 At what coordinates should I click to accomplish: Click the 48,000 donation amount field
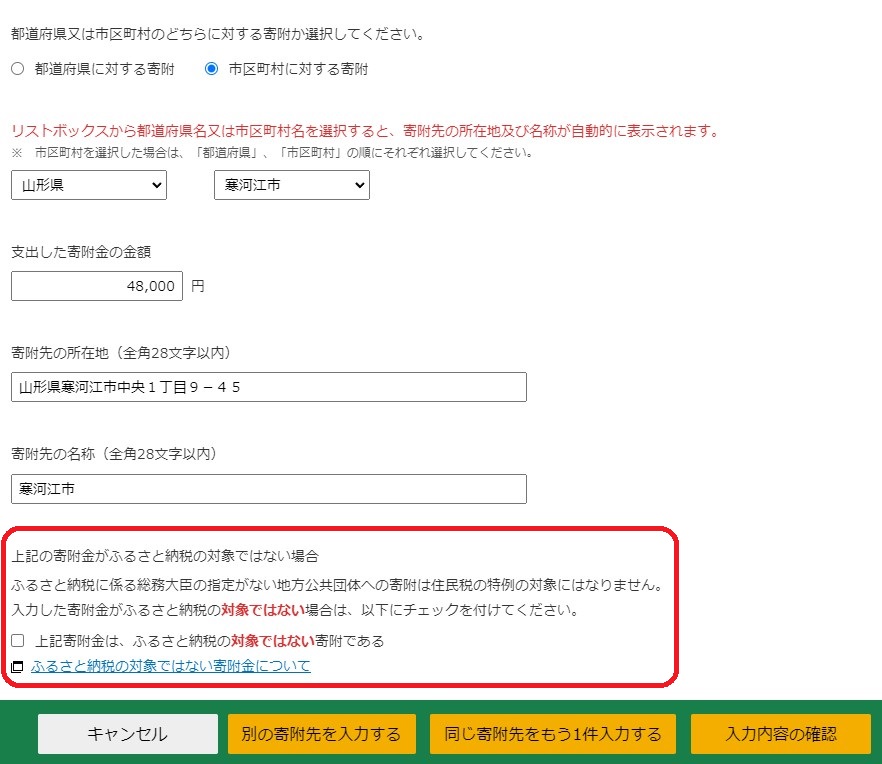point(97,286)
